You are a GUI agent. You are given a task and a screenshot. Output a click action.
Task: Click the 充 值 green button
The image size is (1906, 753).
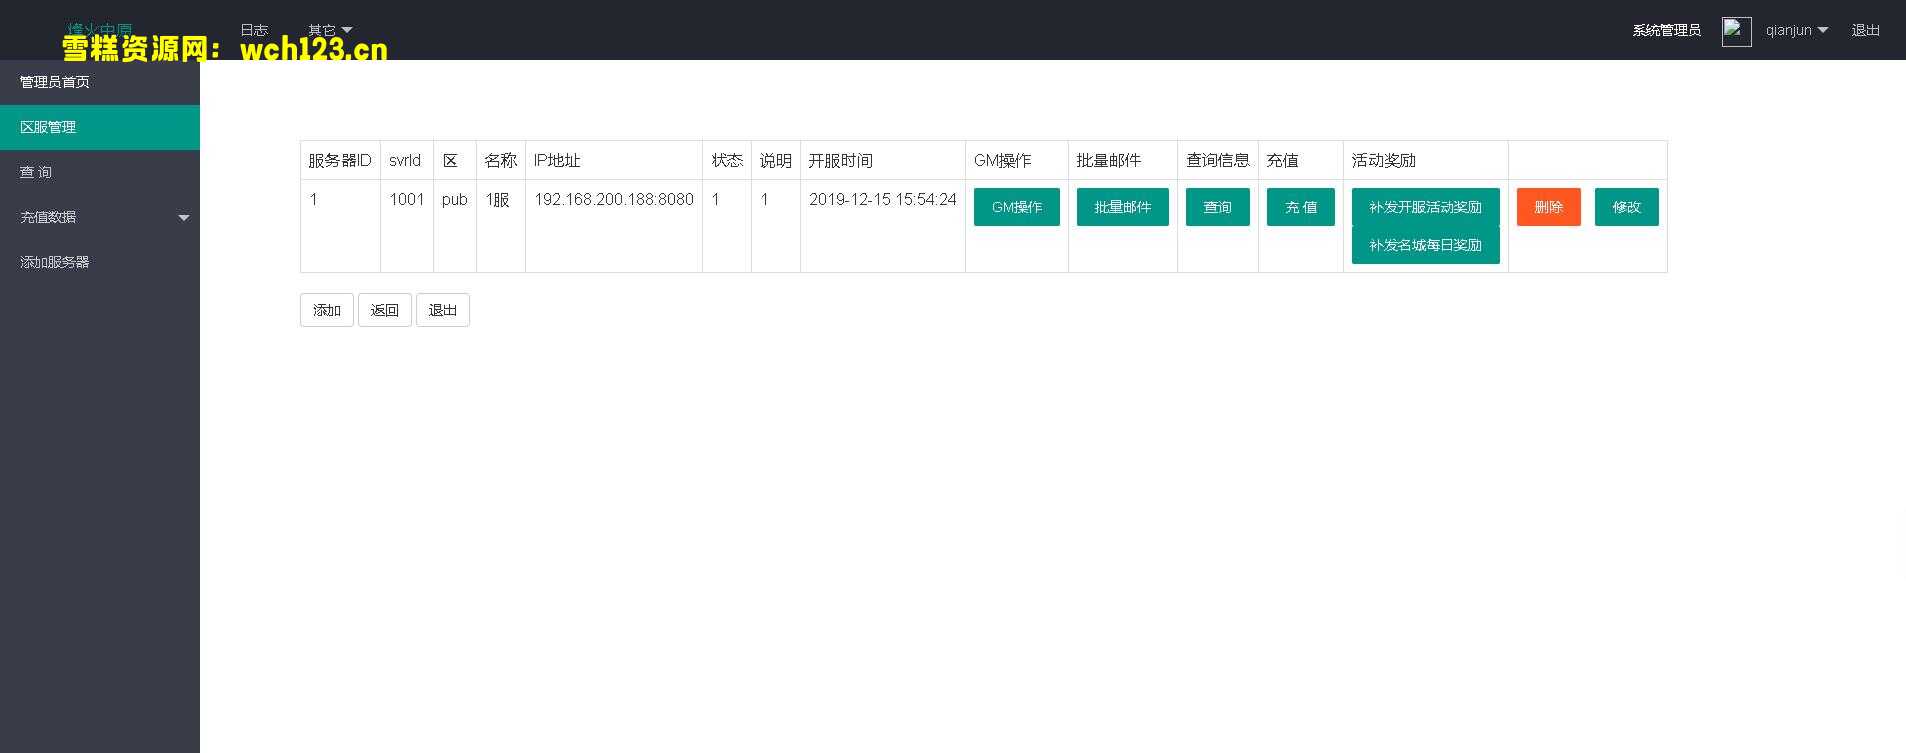pyautogui.click(x=1300, y=207)
